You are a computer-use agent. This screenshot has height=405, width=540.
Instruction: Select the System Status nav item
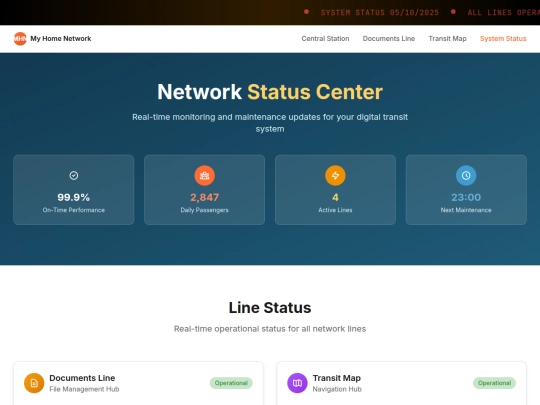[503, 39]
